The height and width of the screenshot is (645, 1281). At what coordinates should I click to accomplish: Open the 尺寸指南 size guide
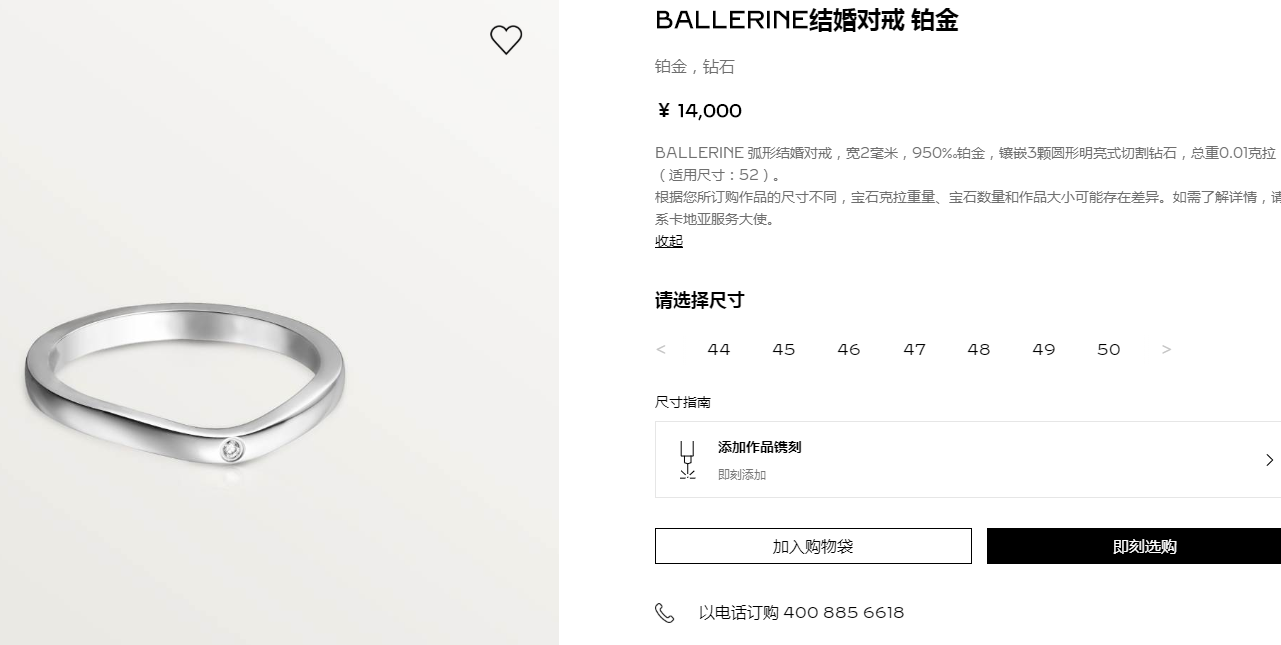click(x=683, y=402)
